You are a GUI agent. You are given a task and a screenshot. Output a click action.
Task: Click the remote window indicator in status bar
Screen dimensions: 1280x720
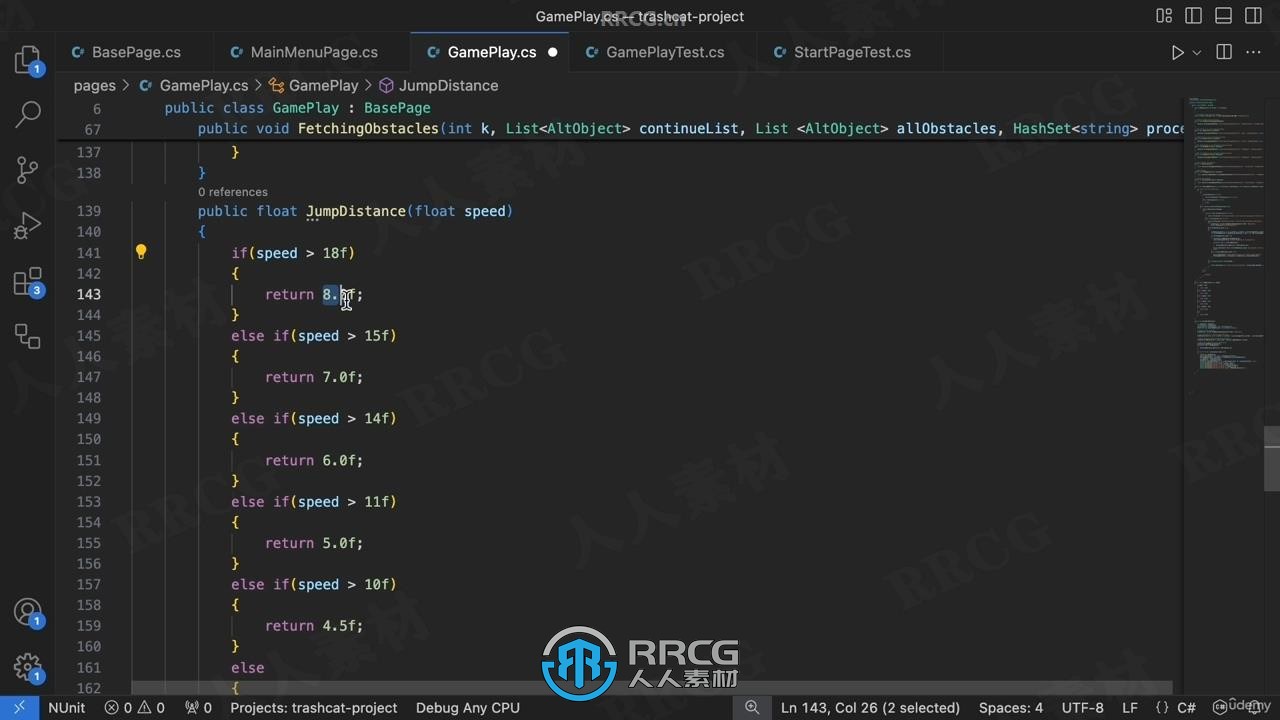(19, 708)
